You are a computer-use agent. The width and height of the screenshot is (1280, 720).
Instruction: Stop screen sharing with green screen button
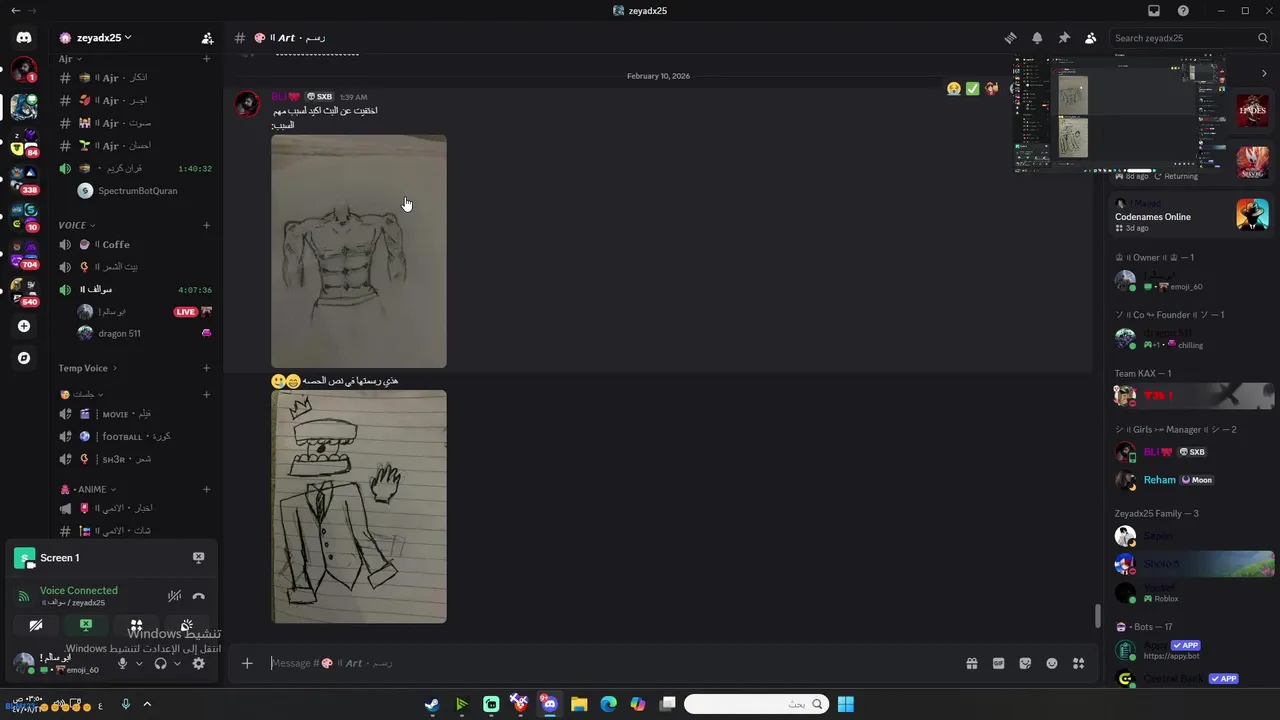(86, 625)
